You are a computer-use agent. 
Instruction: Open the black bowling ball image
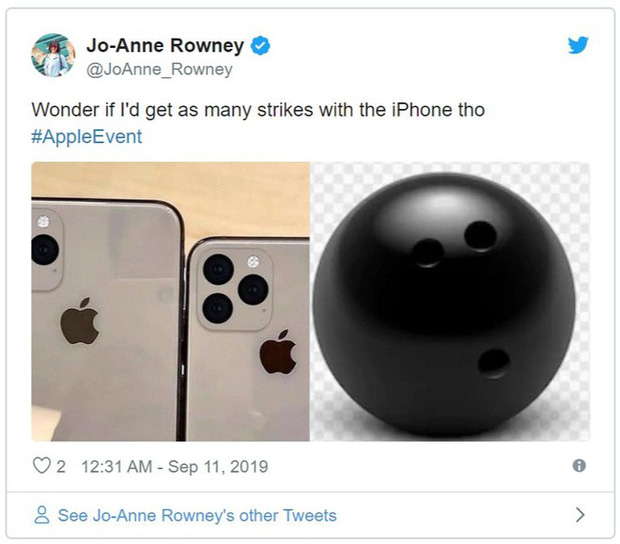coord(450,301)
